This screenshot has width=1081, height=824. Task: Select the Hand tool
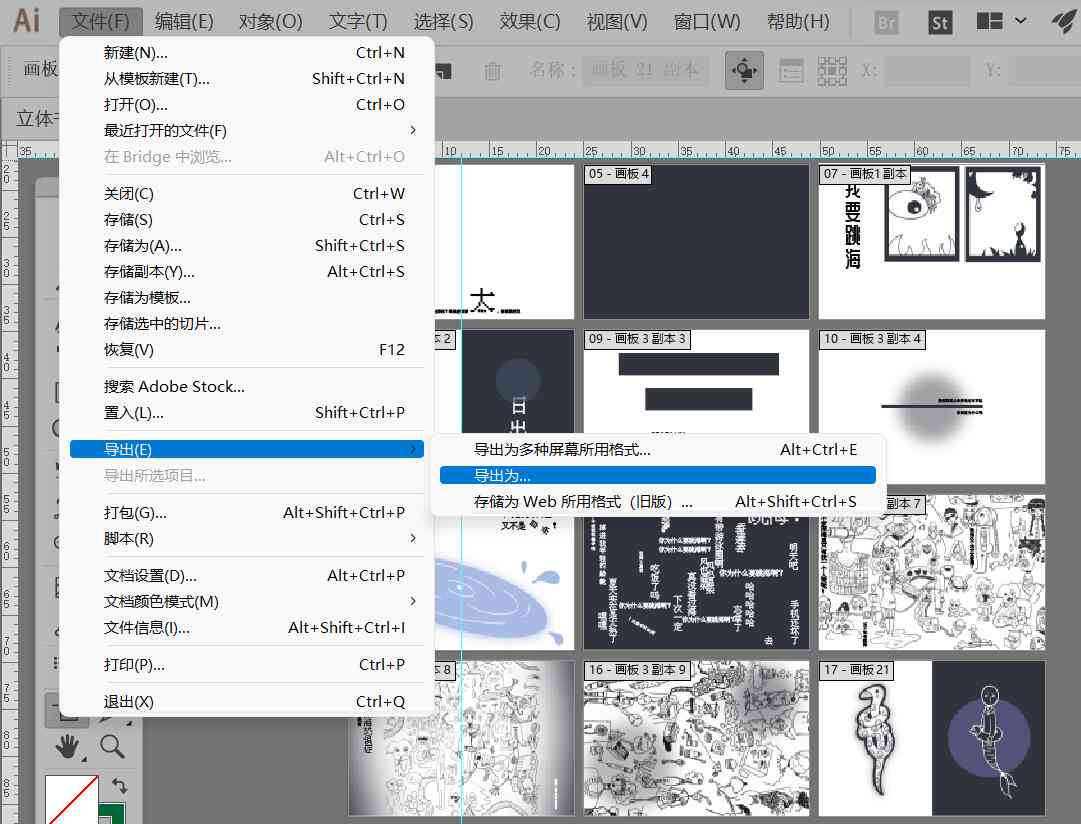(x=68, y=747)
